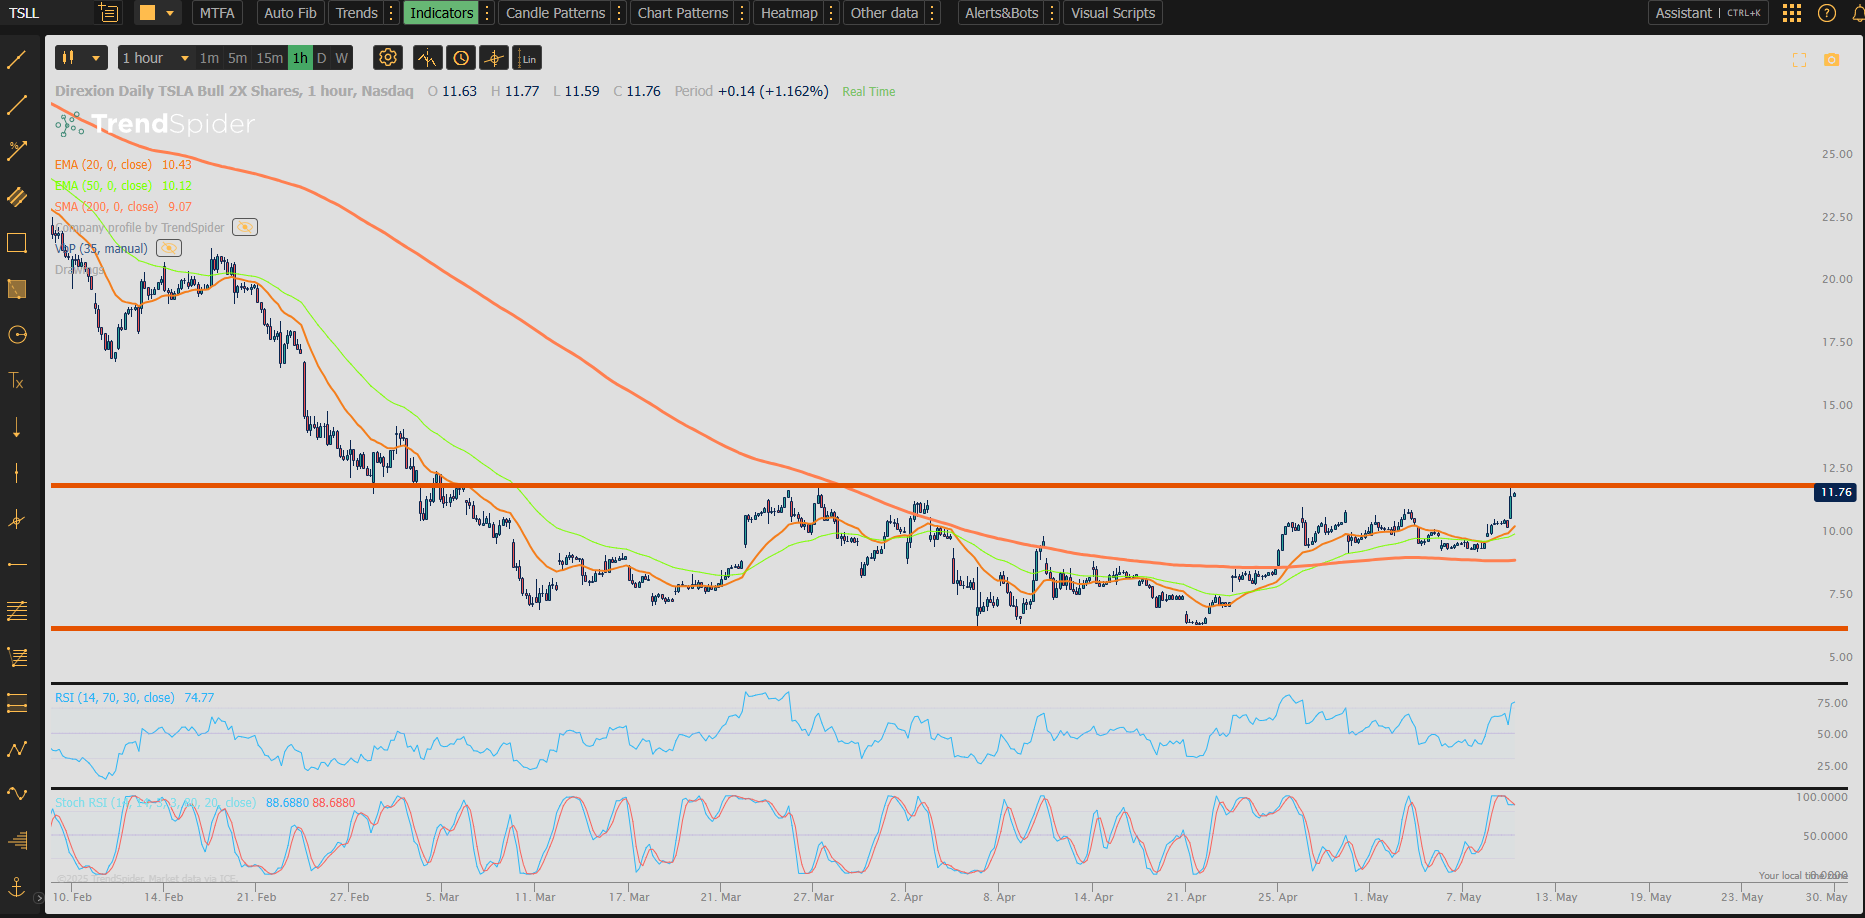The width and height of the screenshot is (1865, 918).
Task: Toggle the Auto Fib button
Action: 290,13
